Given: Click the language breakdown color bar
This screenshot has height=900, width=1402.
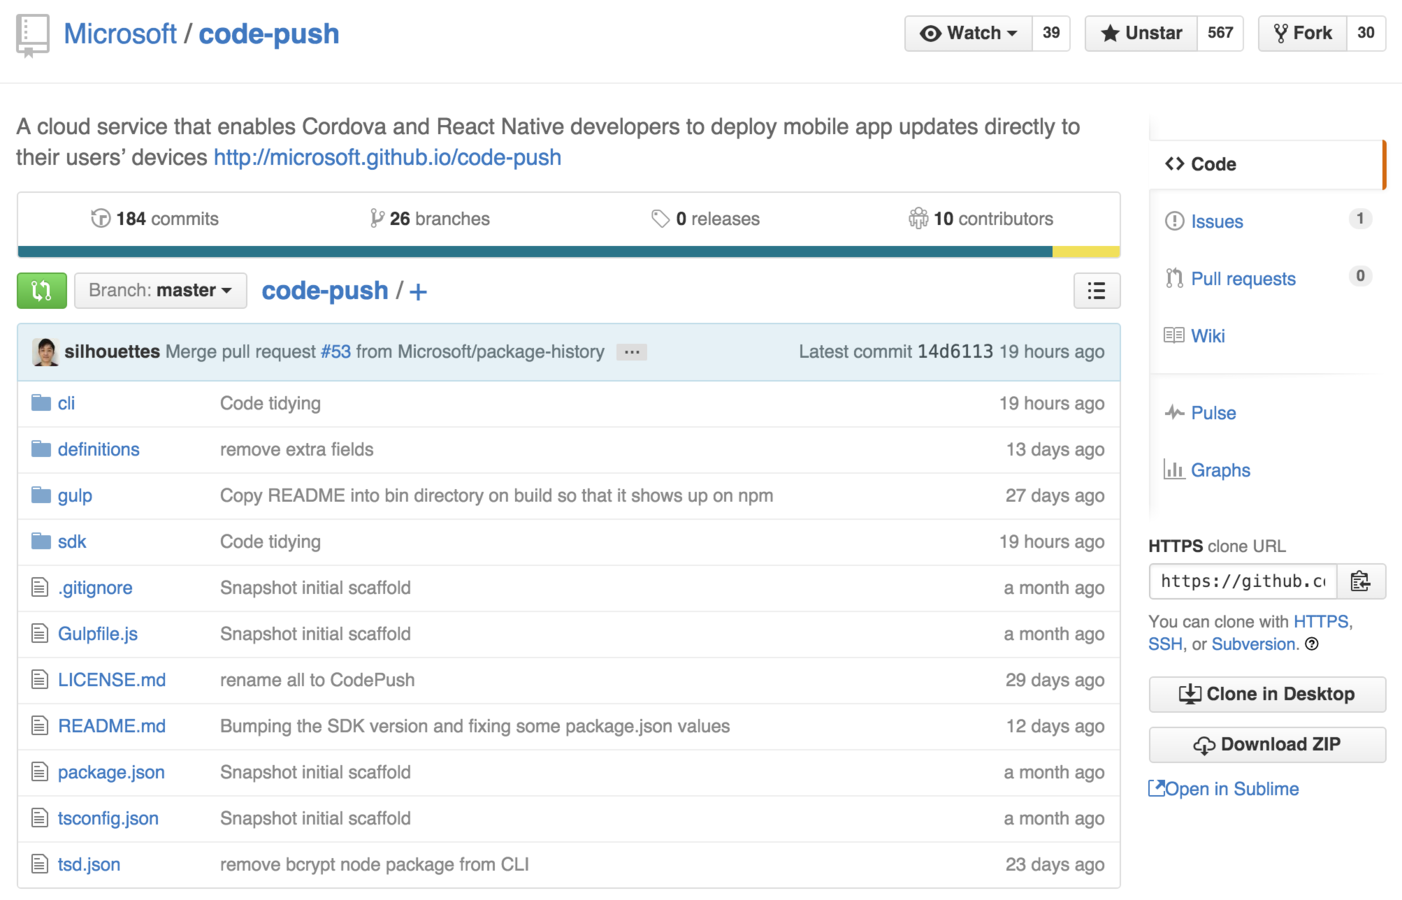Looking at the screenshot, I should click(568, 252).
